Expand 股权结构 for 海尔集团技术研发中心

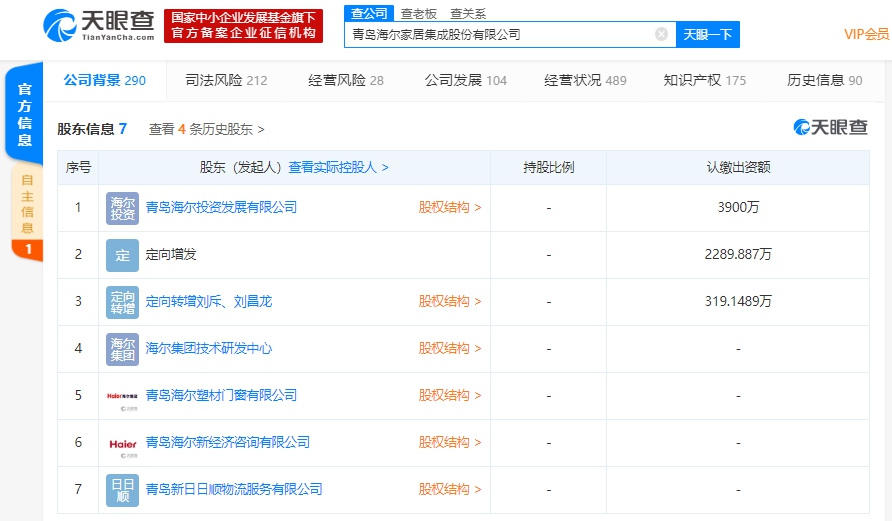(x=449, y=349)
